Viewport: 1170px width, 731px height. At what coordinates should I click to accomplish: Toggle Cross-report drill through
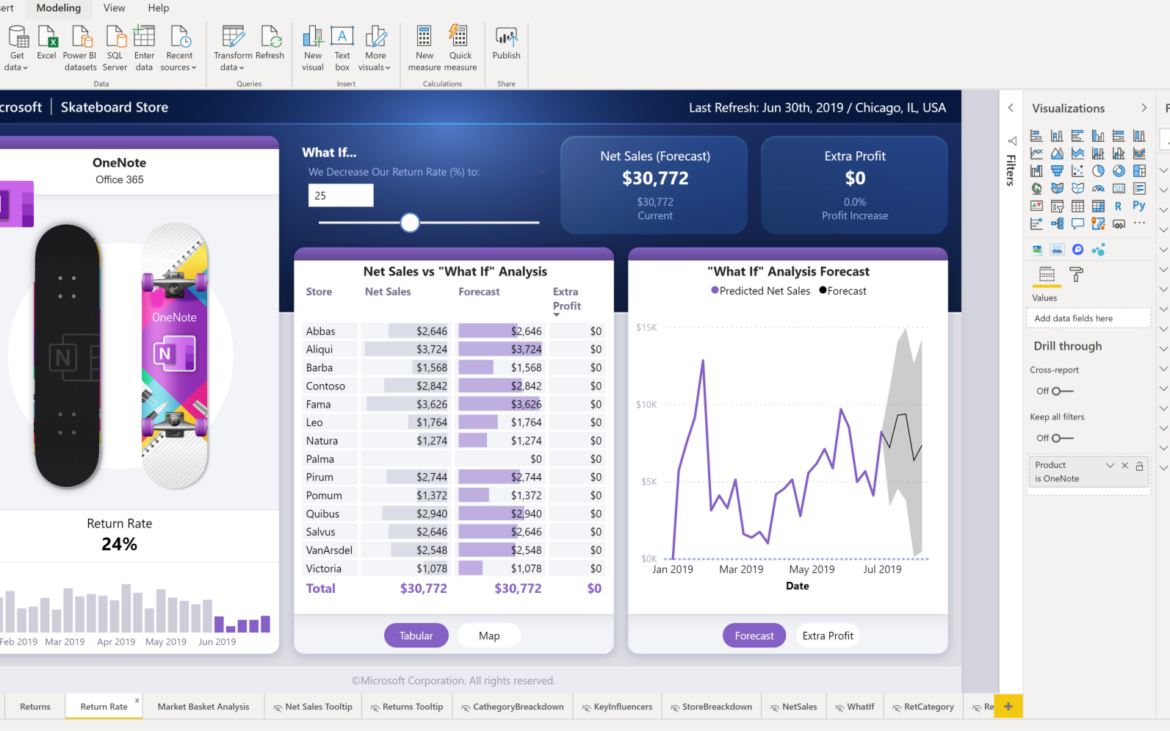point(1062,391)
